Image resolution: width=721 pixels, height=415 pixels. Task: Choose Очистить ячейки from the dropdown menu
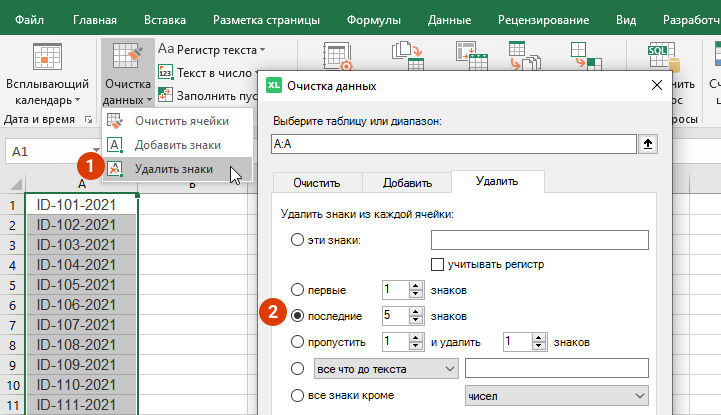pos(177,121)
